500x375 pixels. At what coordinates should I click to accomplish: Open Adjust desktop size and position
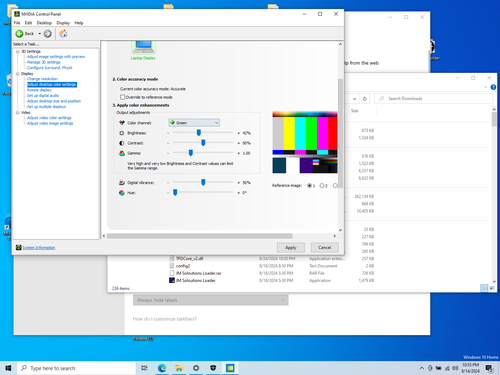(54, 101)
